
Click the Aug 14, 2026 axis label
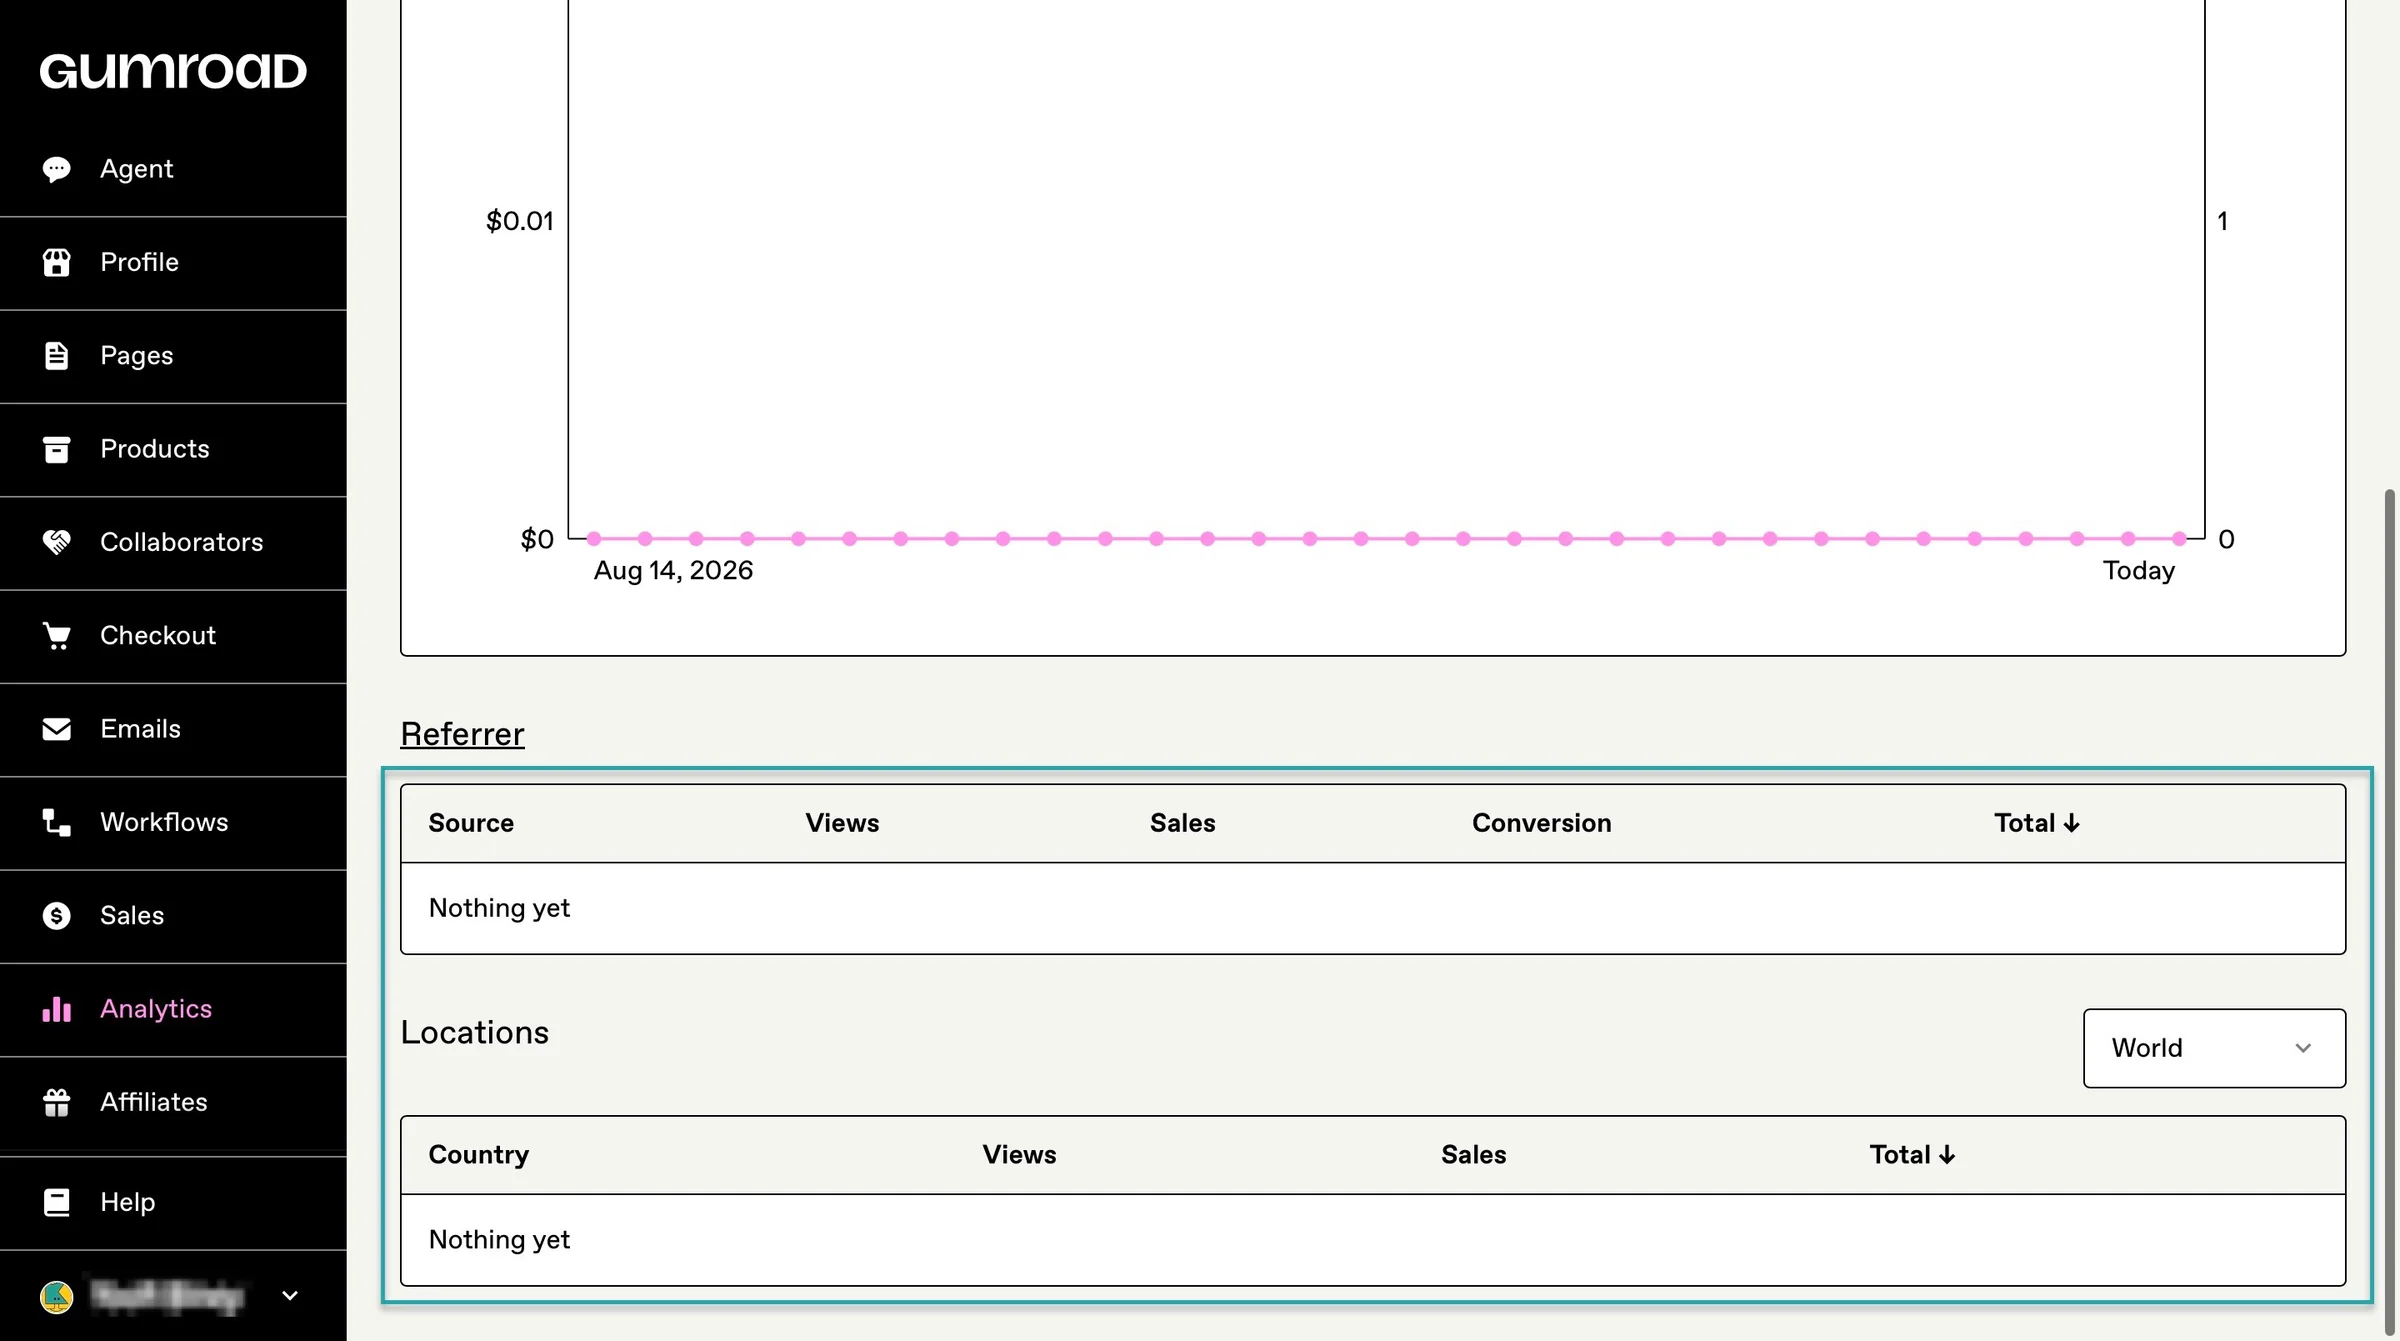point(673,571)
